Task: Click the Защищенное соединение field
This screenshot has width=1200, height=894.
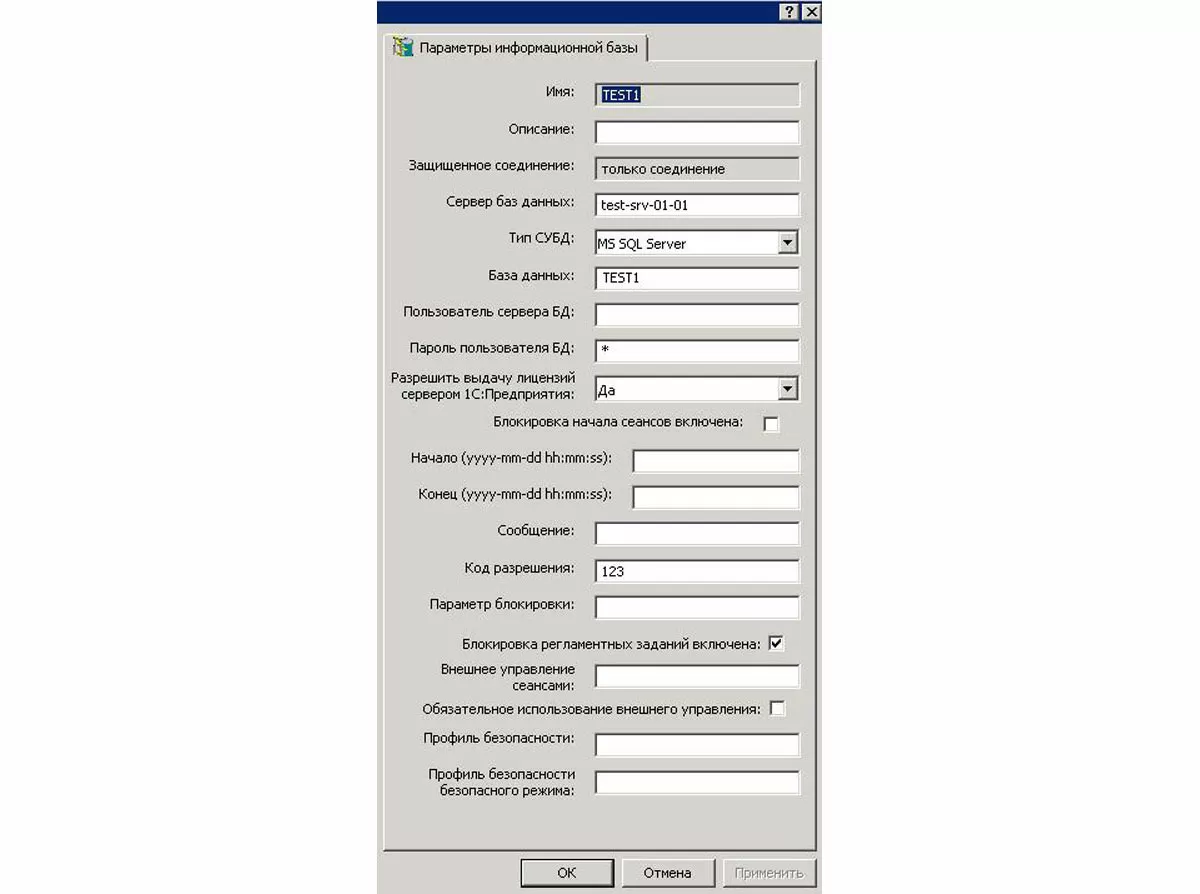Action: pos(697,169)
